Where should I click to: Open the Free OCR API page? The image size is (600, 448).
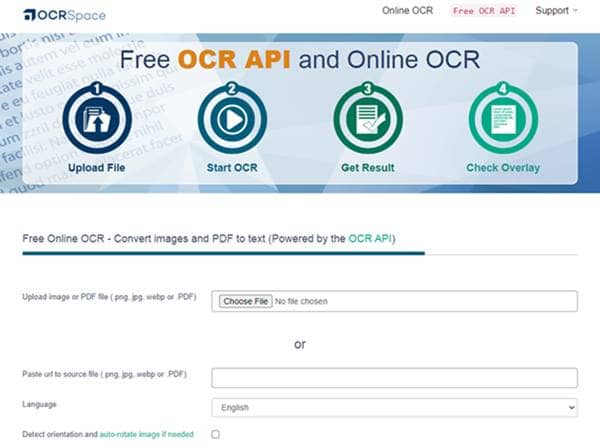484,11
